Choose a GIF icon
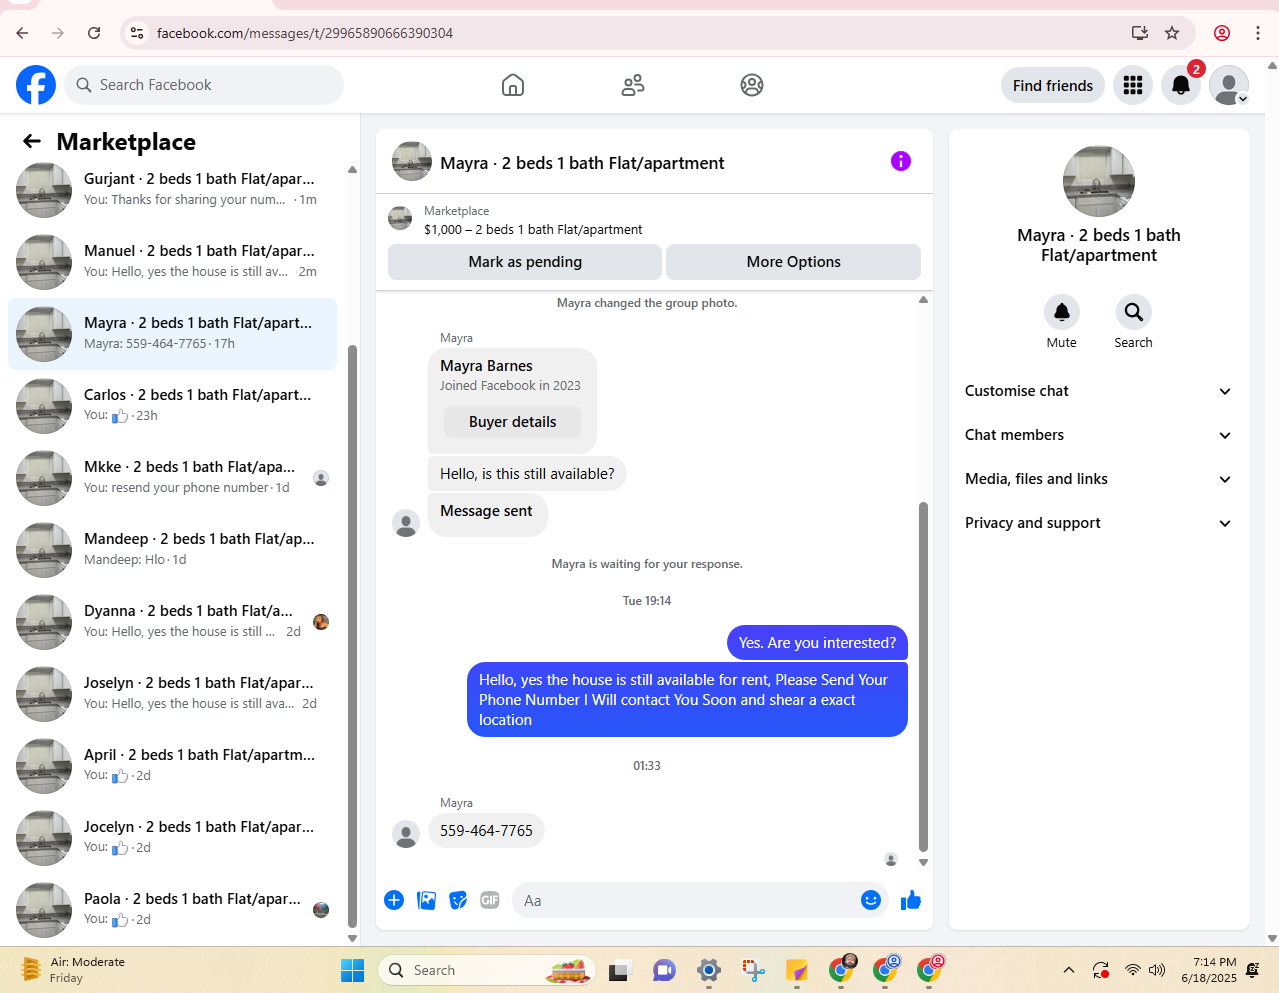 point(490,900)
